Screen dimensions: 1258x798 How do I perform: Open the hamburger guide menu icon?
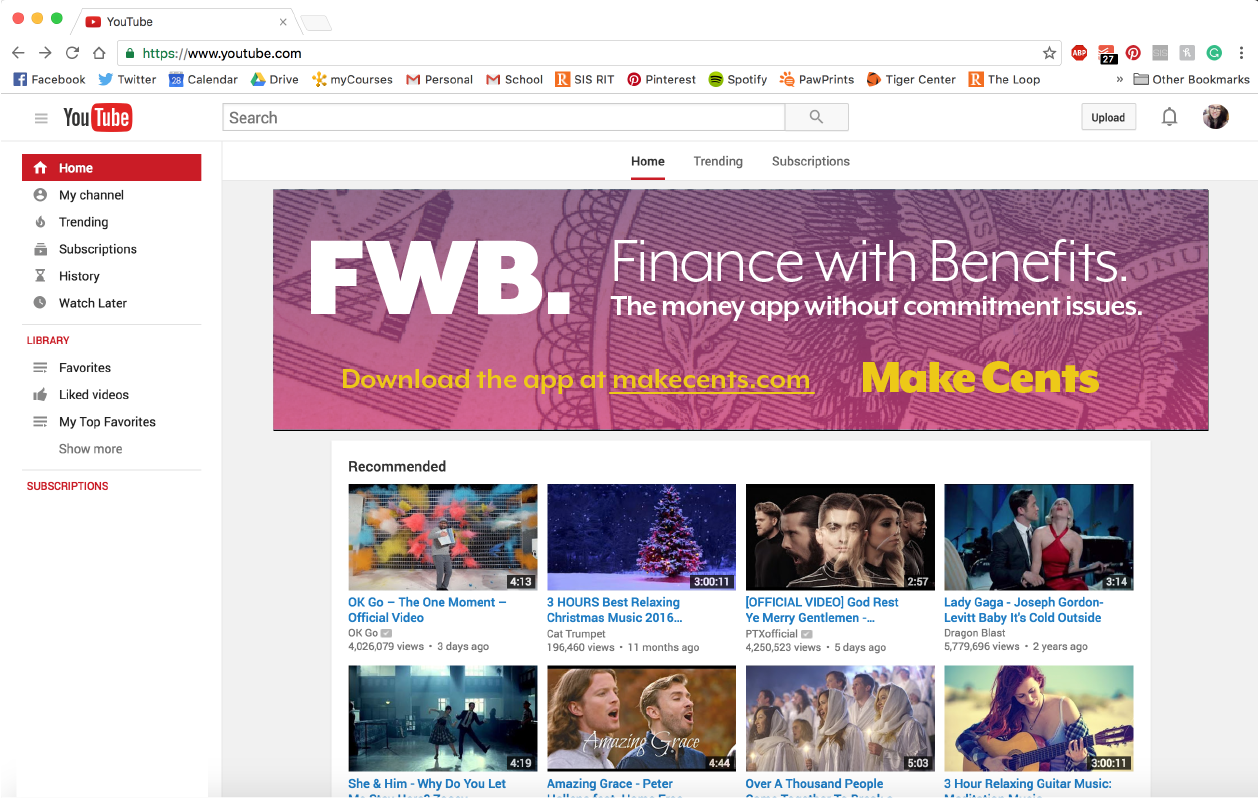point(41,118)
